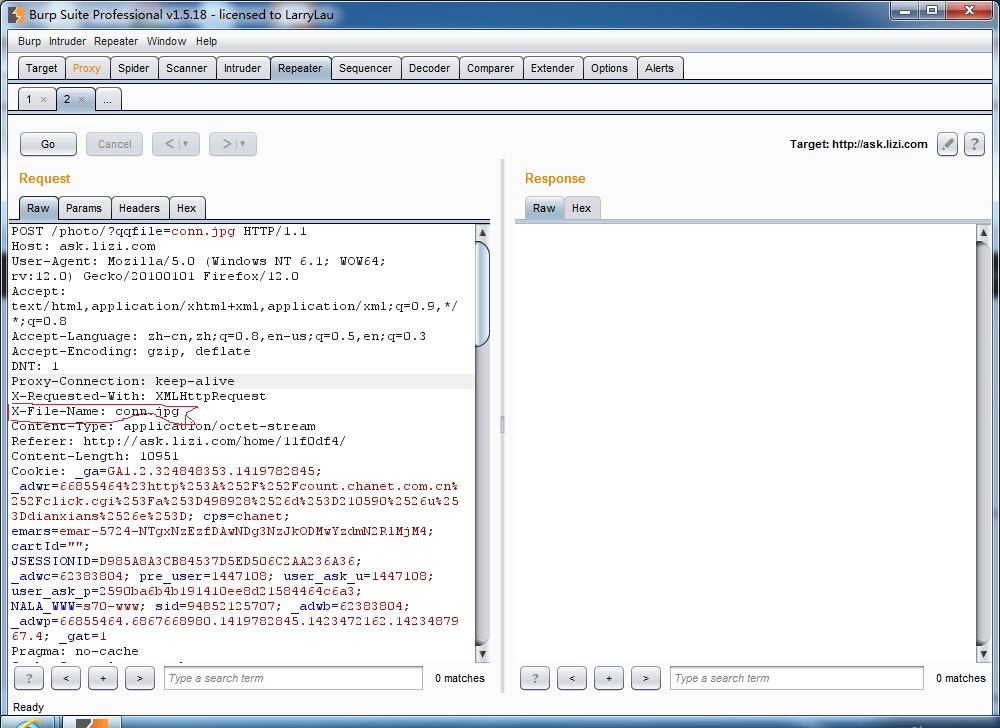Screen dimensions: 1000x728
Task: Switch to the Sequencer tool tab
Action: (x=365, y=68)
